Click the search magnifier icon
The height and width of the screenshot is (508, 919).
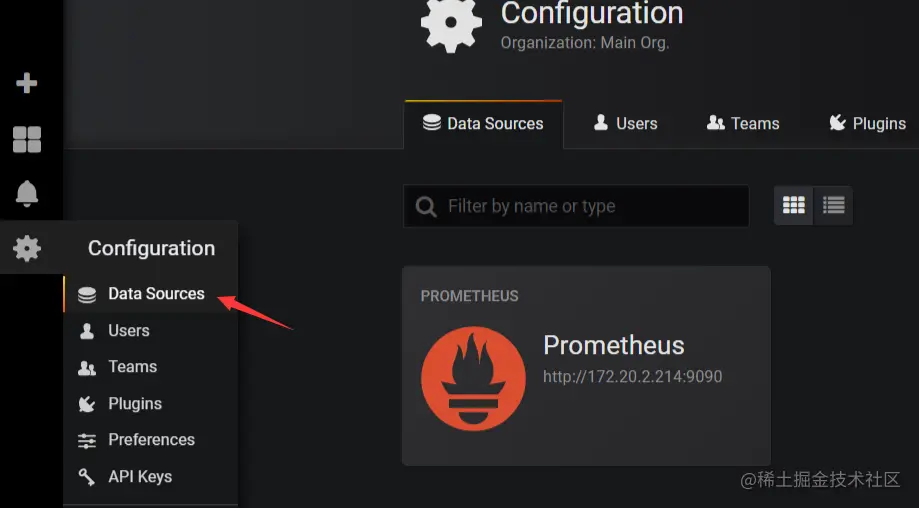tap(426, 207)
